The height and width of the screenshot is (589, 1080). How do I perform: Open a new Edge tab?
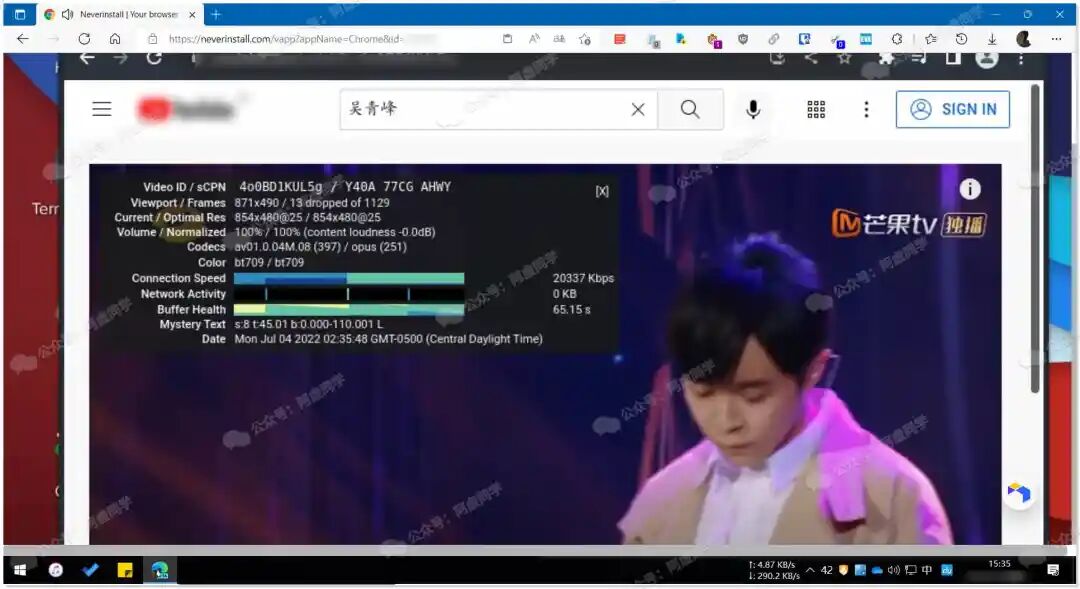216,14
